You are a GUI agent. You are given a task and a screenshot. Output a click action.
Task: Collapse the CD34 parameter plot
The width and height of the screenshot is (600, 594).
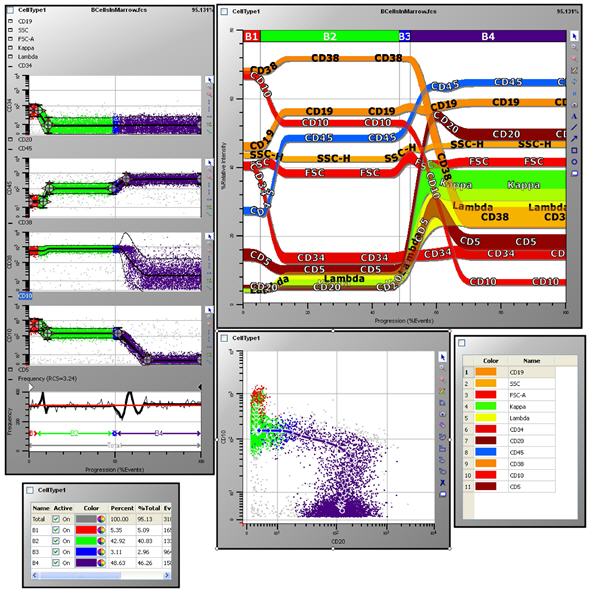(x=10, y=66)
